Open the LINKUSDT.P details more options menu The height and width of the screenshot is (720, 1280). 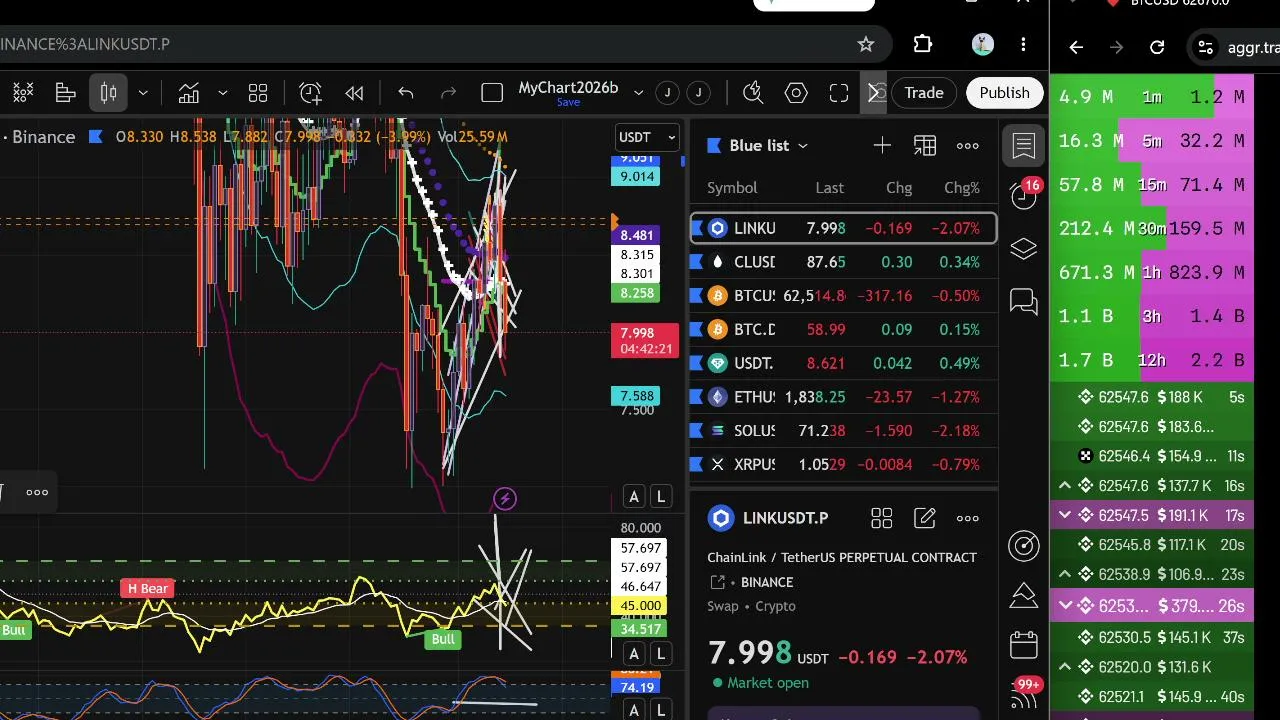point(968,518)
